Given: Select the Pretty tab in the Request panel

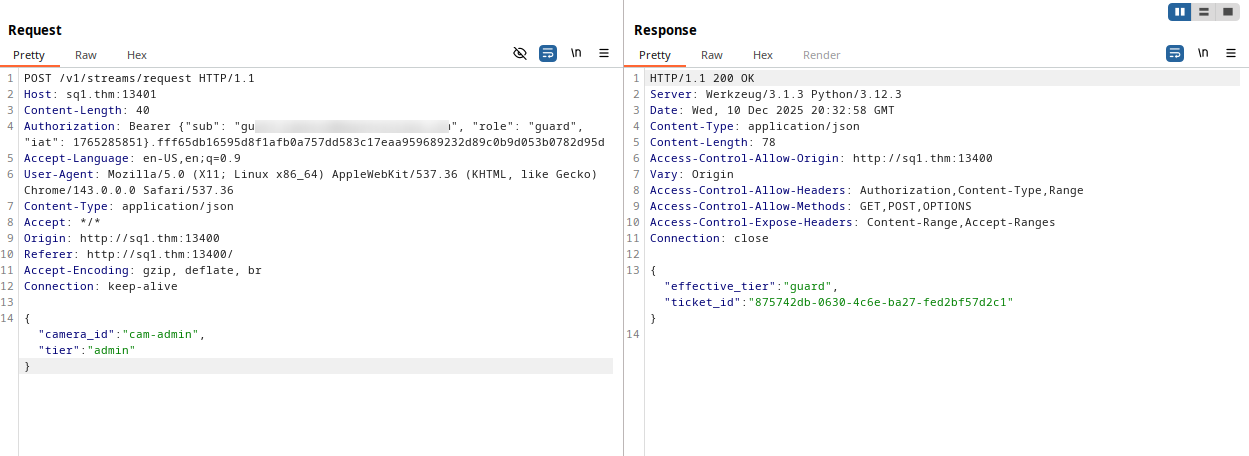Looking at the screenshot, I should coord(29,55).
